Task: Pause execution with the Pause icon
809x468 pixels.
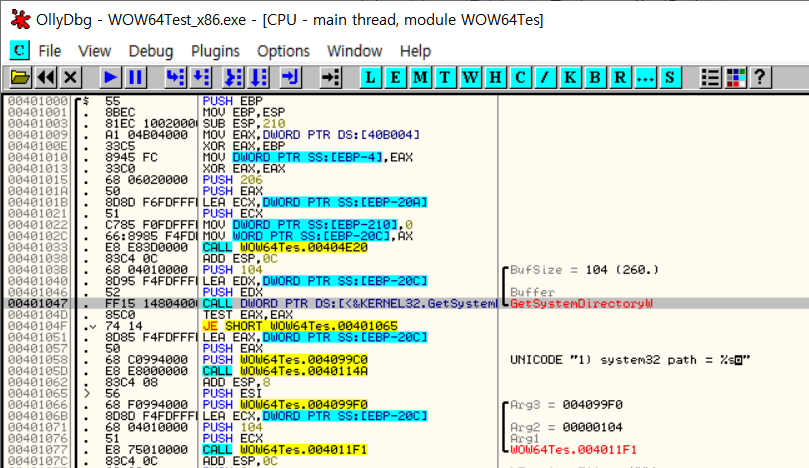Action: [x=135, y=77]
